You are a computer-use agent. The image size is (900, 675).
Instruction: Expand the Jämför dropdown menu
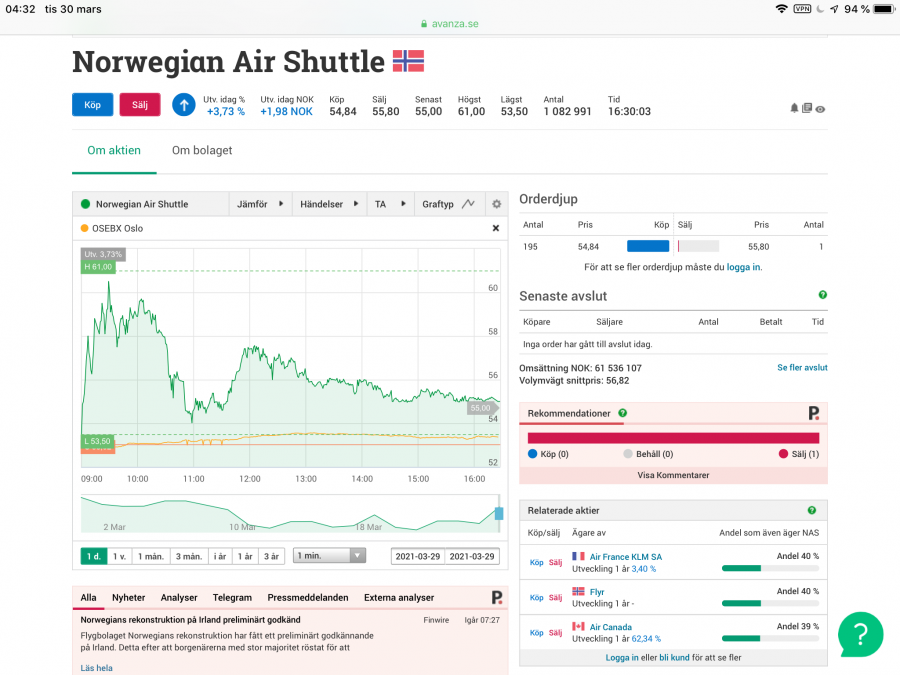pos(260,204)
